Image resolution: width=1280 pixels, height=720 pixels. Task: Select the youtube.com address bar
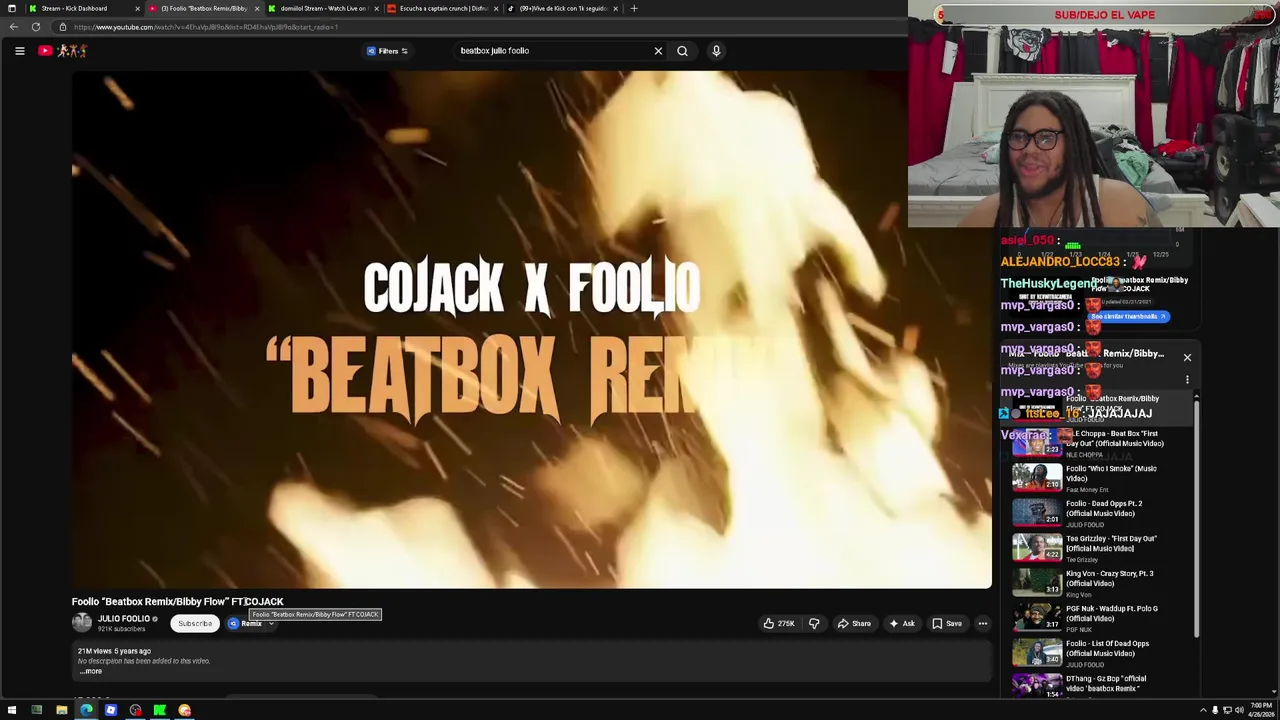click(x=480, y=27)
